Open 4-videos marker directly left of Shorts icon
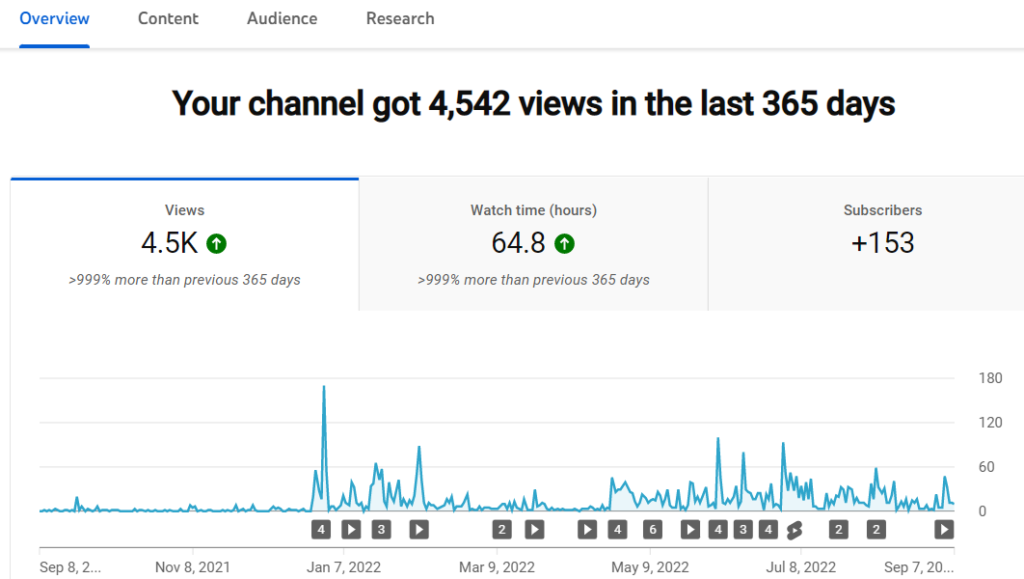 (x=768, y=529)
